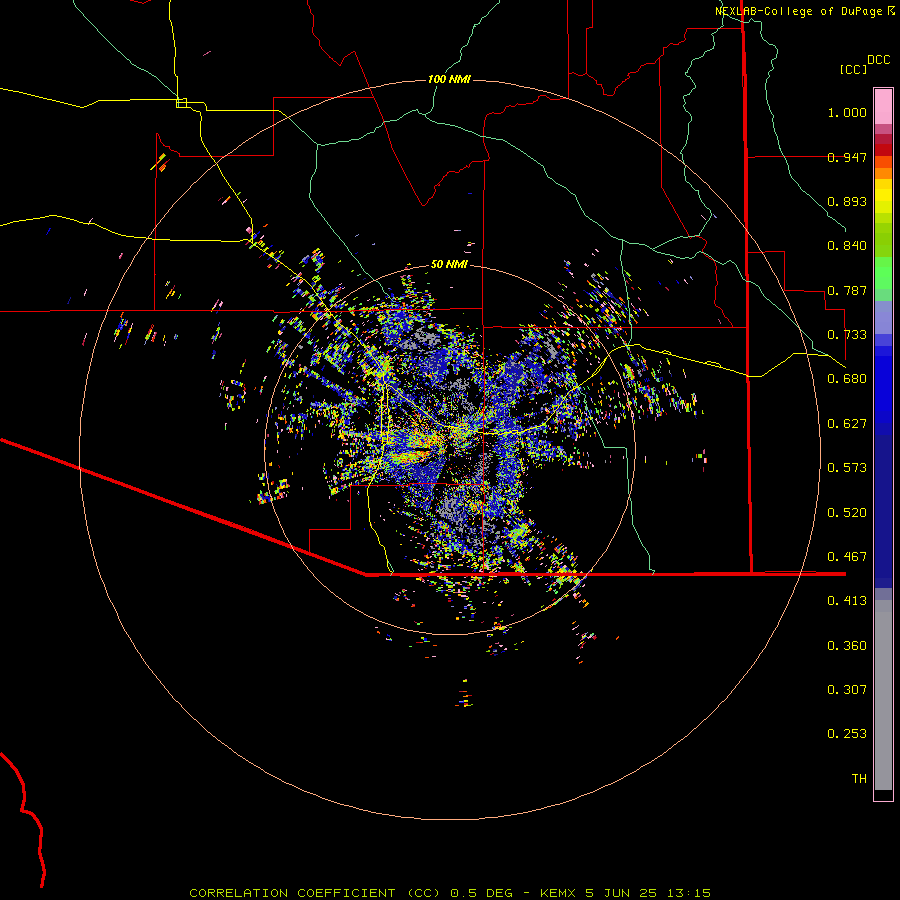This screenshot has height=900, width=900.
Task: Select the DCC legend title
Action: pos(878,59)
